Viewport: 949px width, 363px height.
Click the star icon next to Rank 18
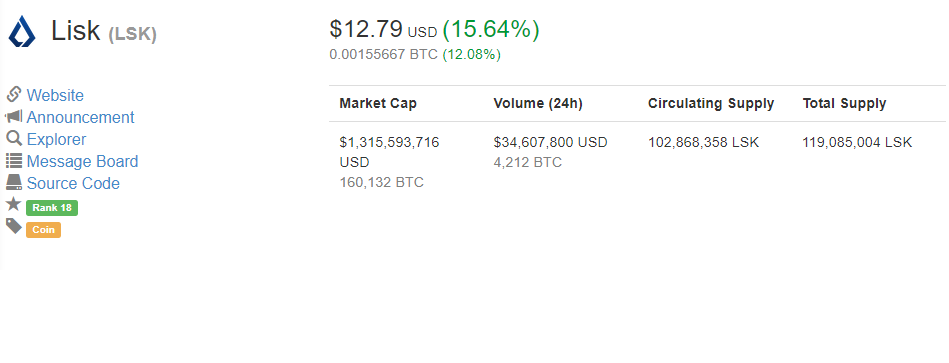point(13,204)
